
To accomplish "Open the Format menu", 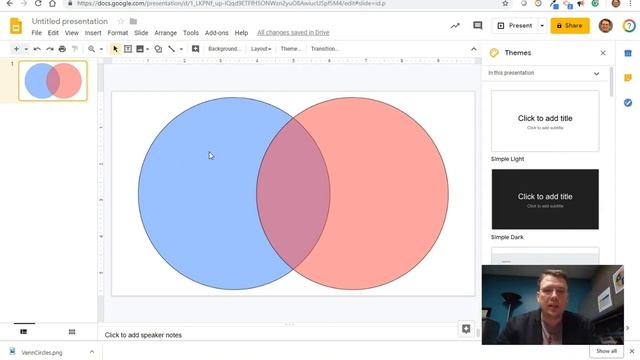I will point(118,33).
